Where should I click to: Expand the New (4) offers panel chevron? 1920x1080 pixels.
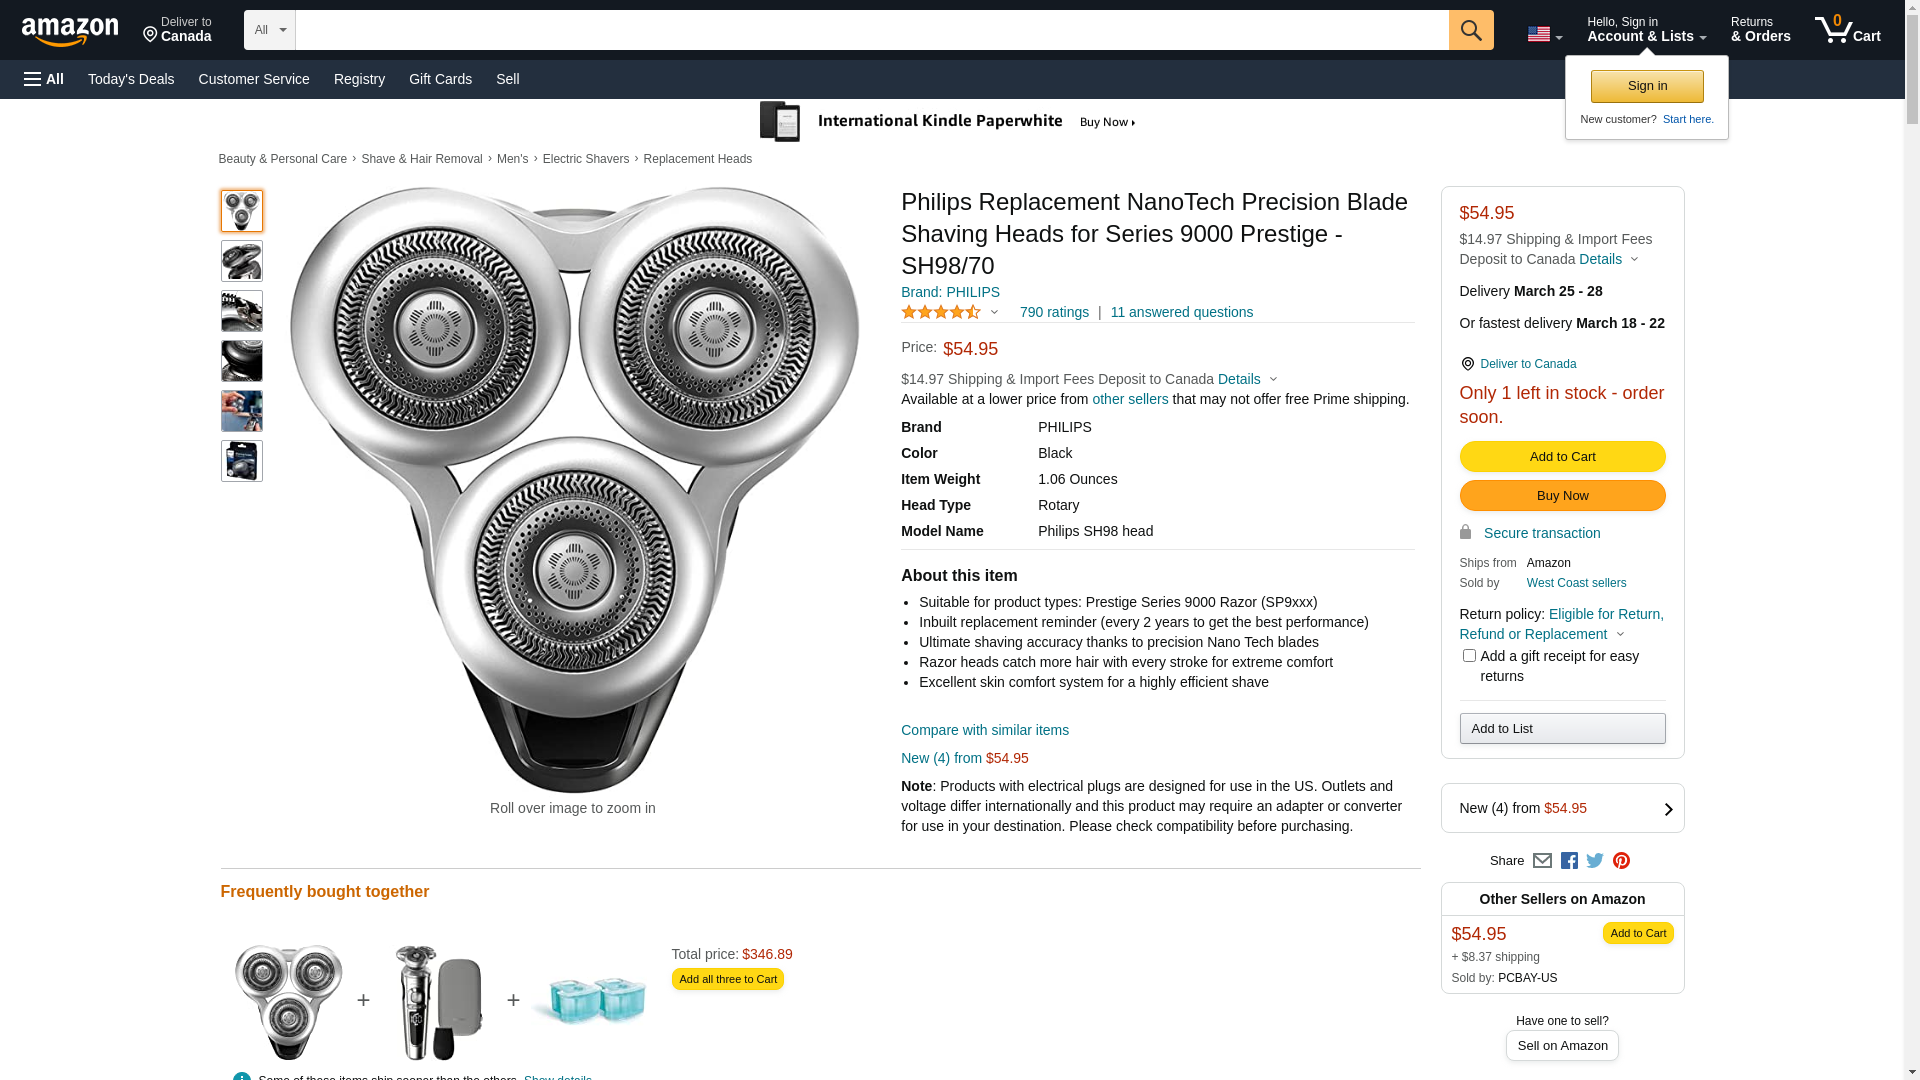coord(1668,809)
